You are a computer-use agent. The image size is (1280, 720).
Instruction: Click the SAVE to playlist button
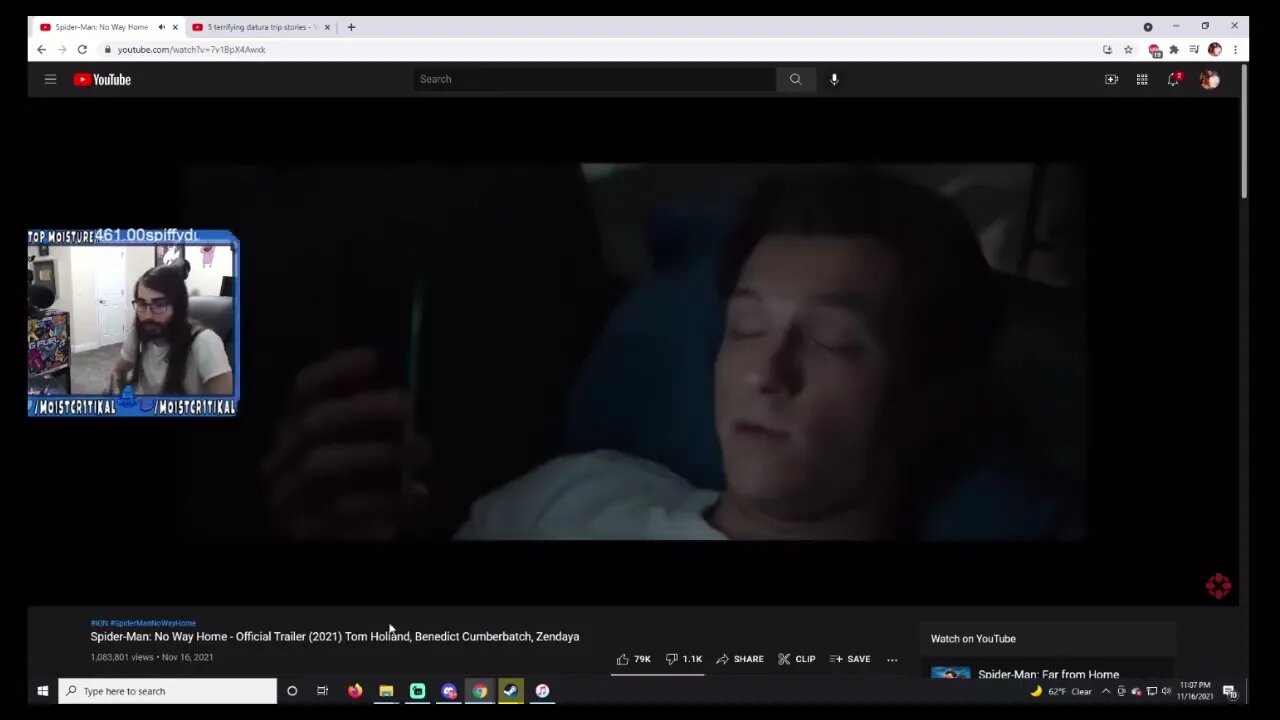tap(850, 659)
